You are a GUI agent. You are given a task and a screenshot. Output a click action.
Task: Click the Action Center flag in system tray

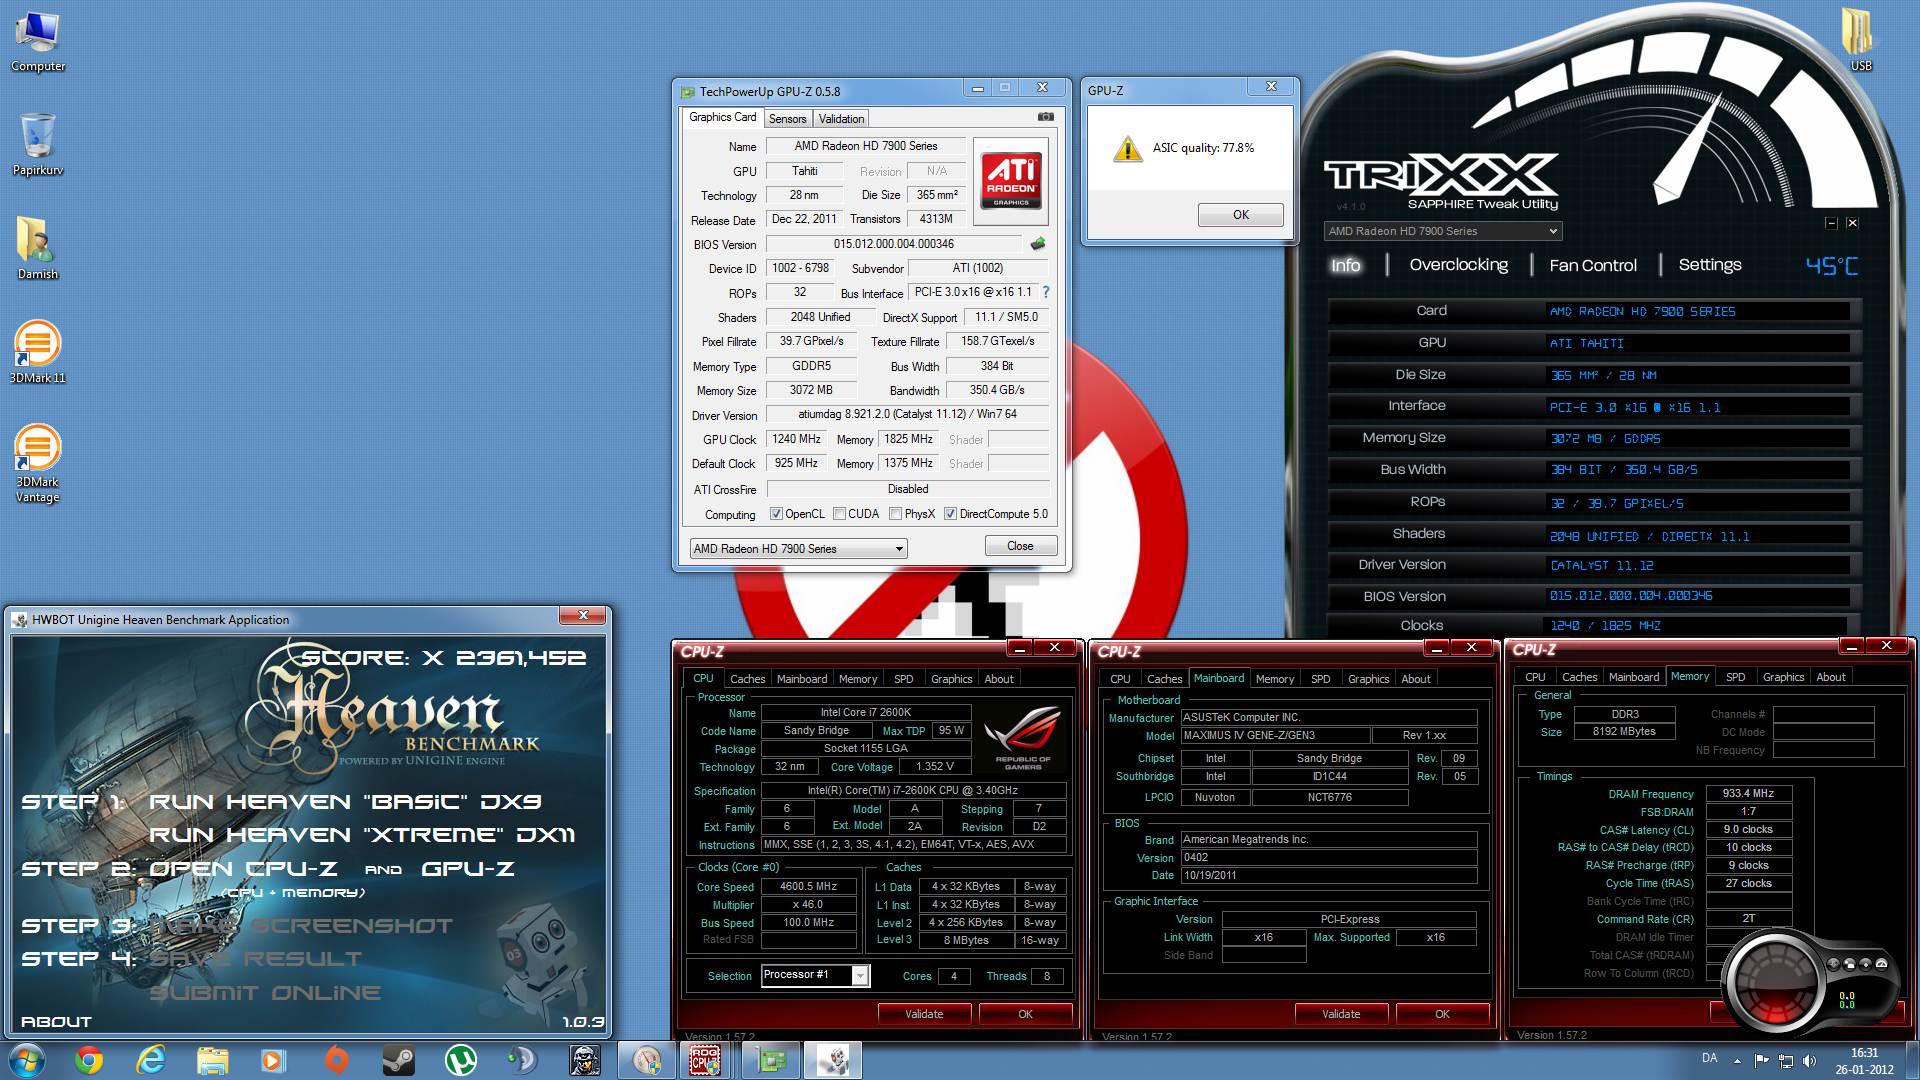coord(1762,1060)
